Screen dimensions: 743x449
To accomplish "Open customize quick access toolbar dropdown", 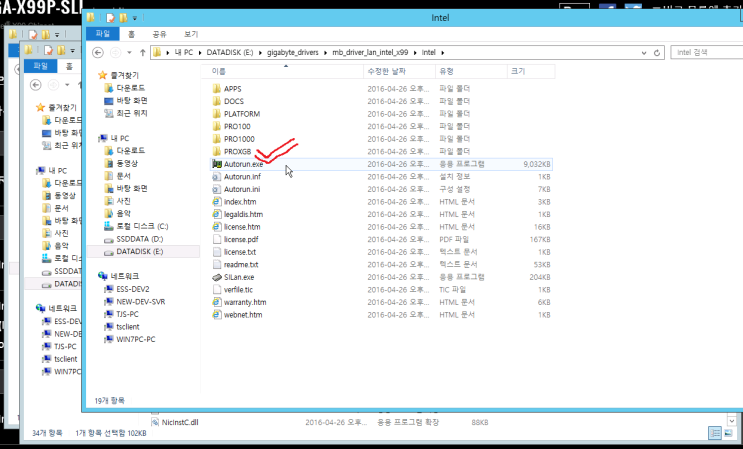I will 135,18.
